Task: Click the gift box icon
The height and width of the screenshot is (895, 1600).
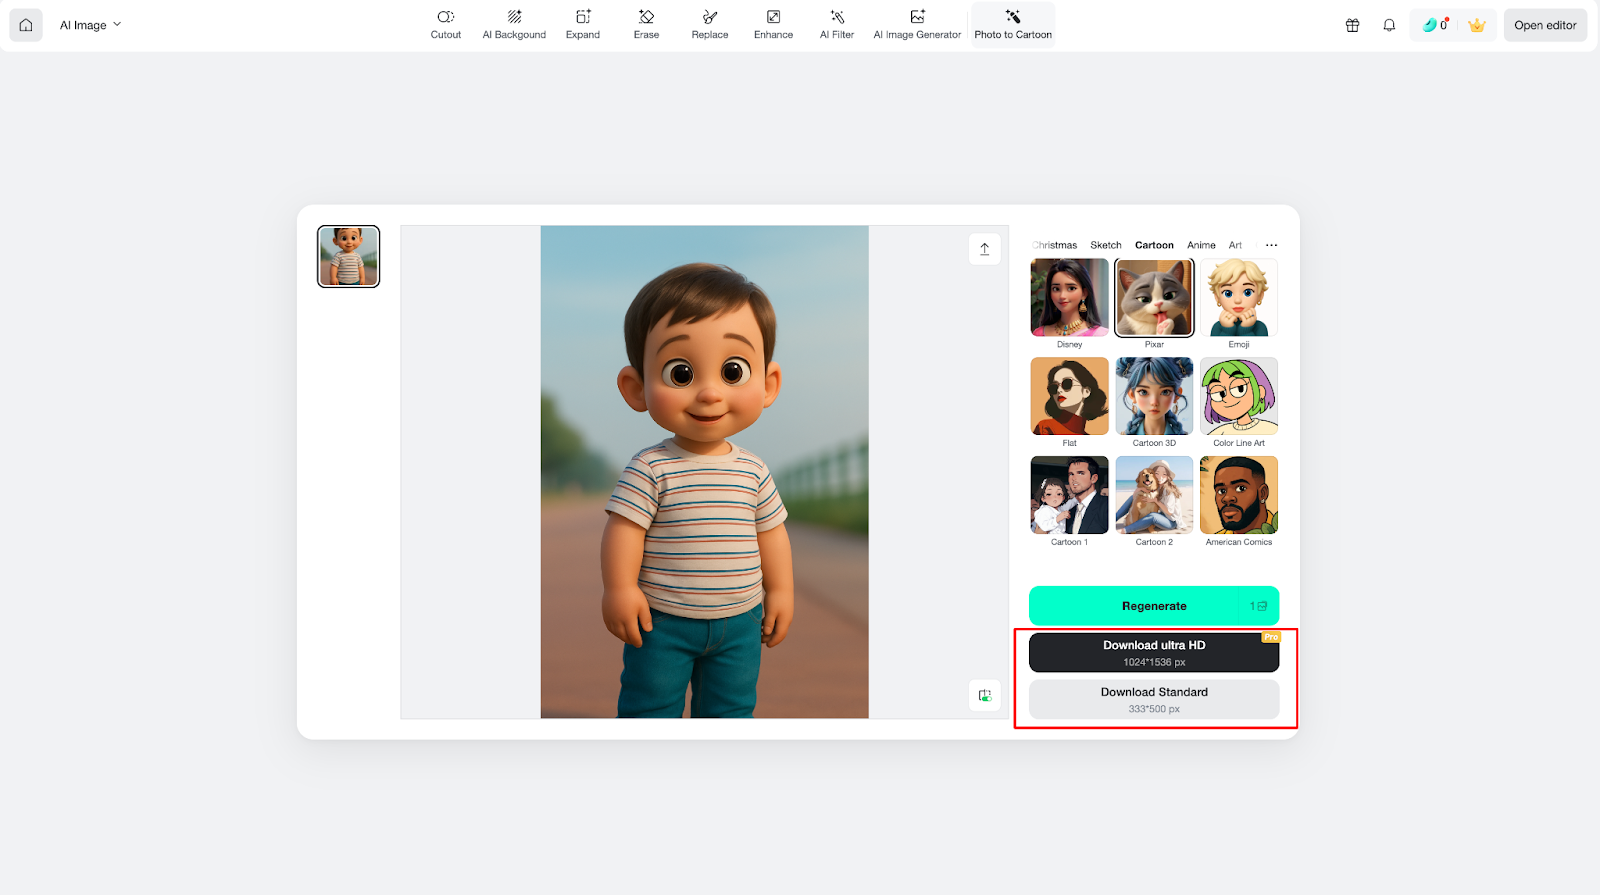Action: [1352, 25]
